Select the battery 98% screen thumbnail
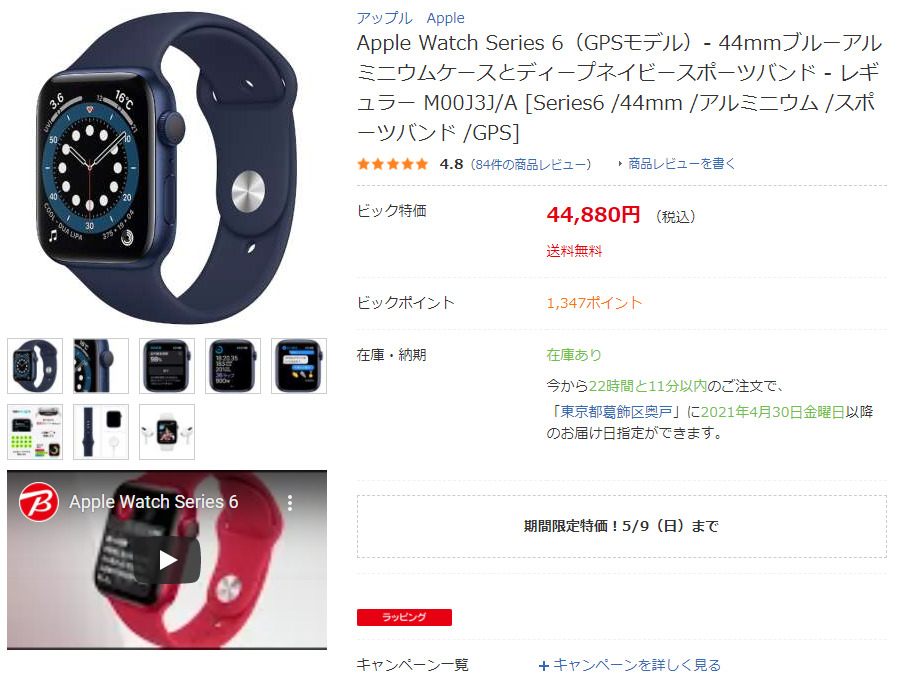Screen dimensions: 914x689 (167, 365)
